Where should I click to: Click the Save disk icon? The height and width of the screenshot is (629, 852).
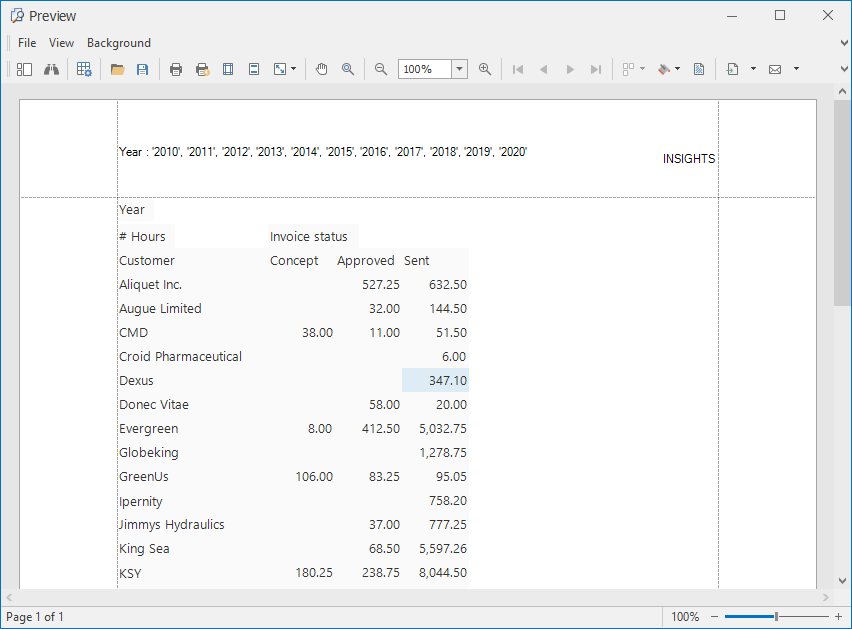tap(142, 69)
